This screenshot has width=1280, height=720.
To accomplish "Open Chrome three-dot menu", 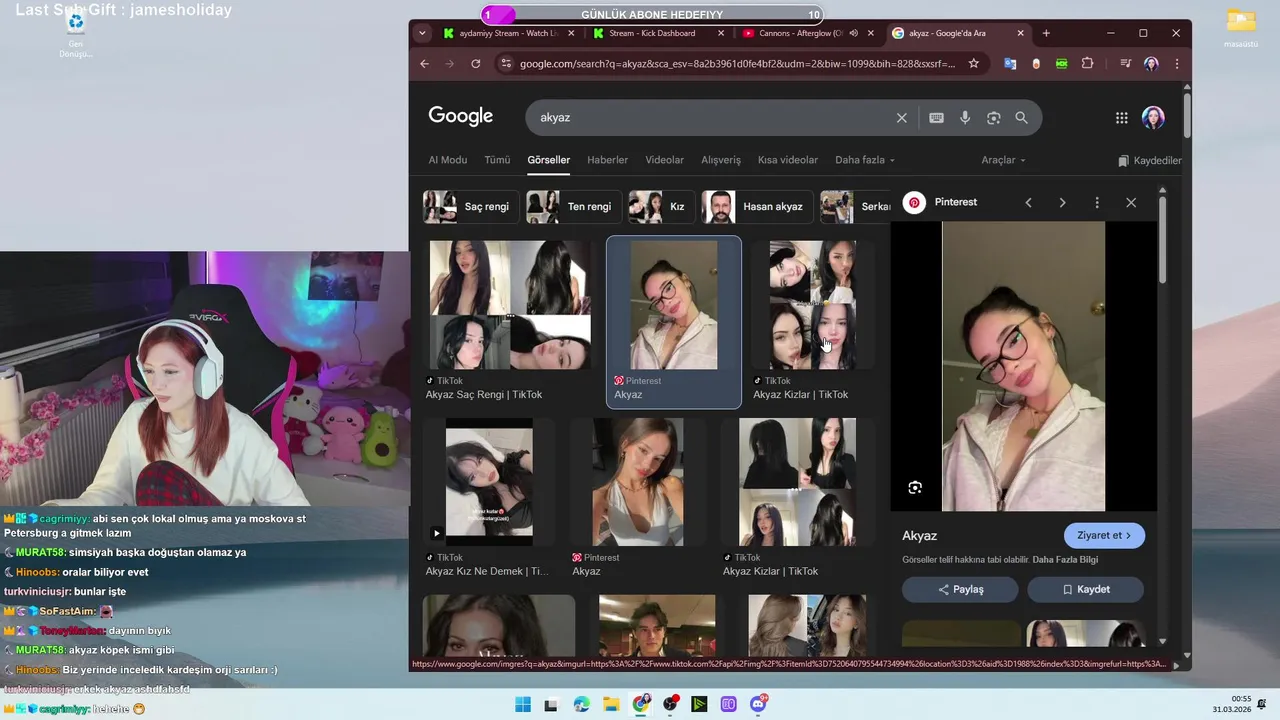I will point(1177,63).
